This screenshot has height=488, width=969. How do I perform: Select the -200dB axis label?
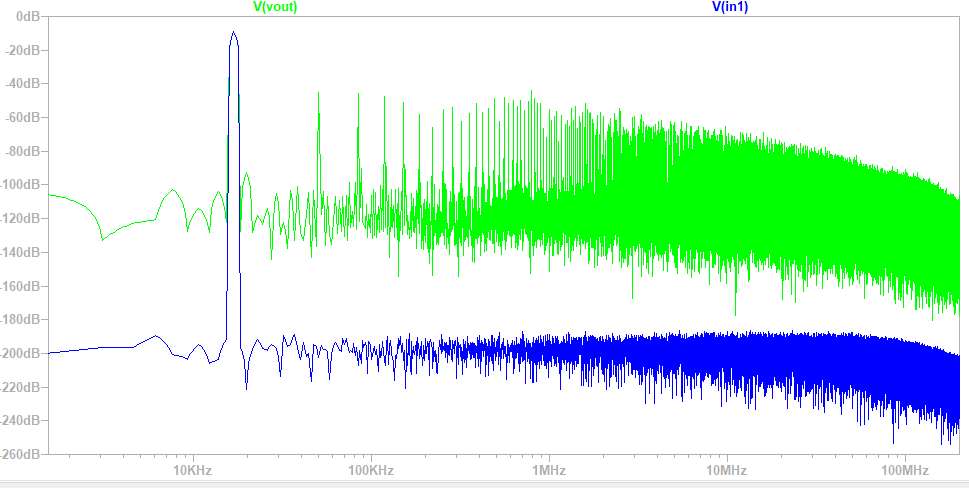tap(21, 353)
